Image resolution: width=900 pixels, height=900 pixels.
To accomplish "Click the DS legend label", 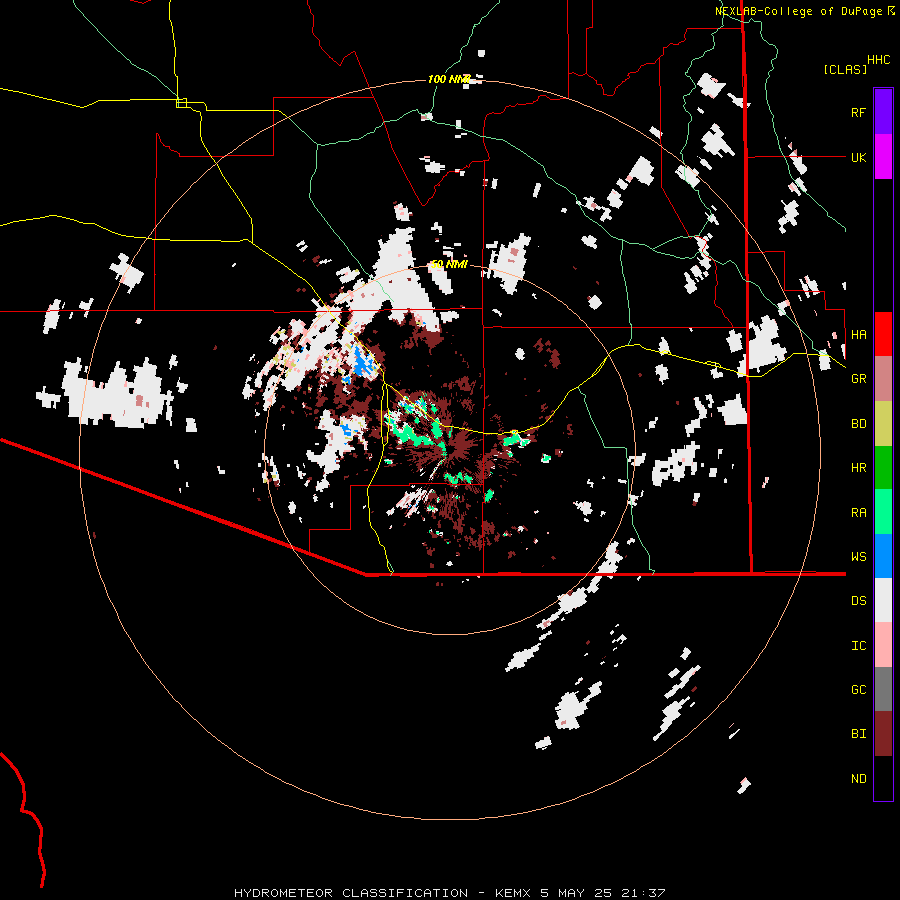I will click(858, 601).
